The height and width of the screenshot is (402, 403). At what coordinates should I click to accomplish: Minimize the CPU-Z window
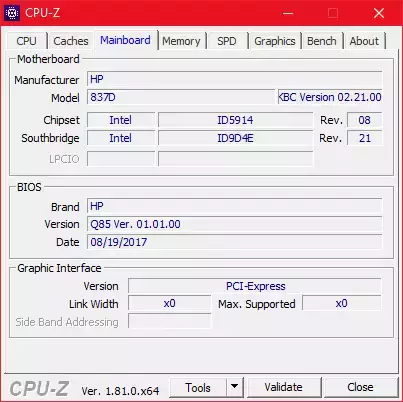(x=288, y=13)
